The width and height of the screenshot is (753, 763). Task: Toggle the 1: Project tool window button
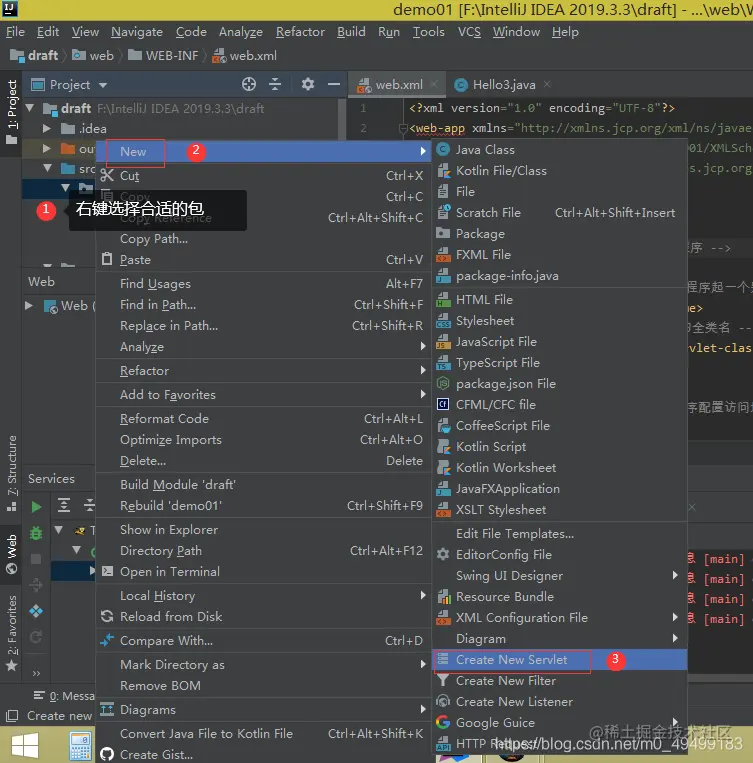click(11, 113)
